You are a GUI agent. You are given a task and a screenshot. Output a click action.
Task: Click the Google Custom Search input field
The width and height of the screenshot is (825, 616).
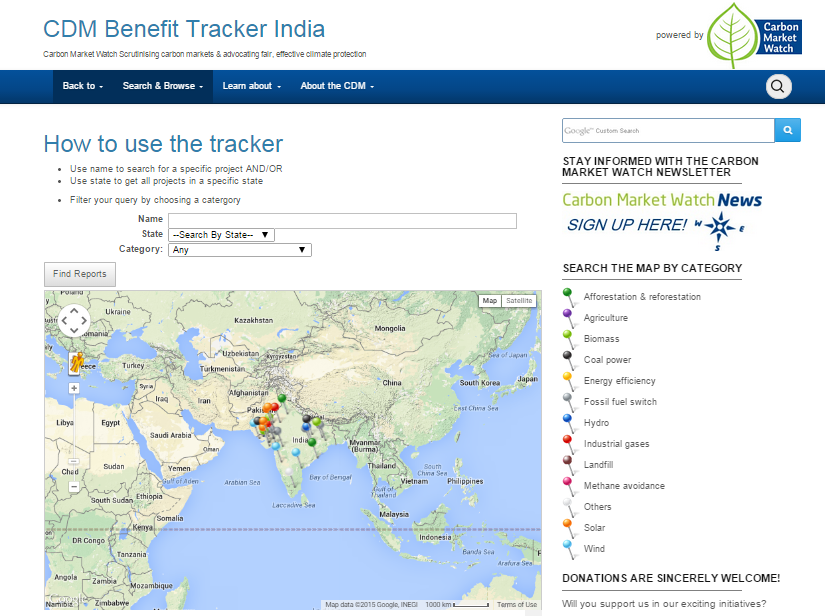668,130
